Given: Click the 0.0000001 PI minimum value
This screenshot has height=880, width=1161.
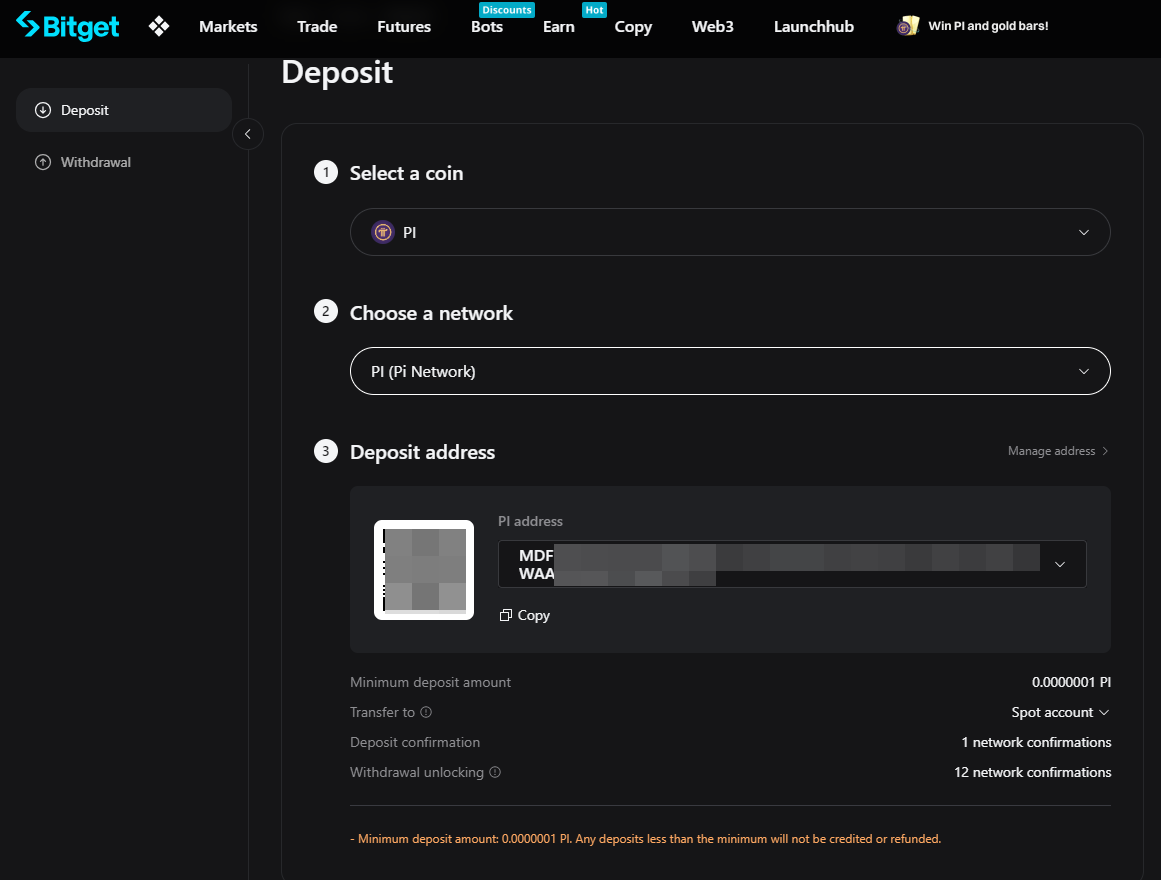Looking at the screenshot, I should click(x=1071, y=682).
